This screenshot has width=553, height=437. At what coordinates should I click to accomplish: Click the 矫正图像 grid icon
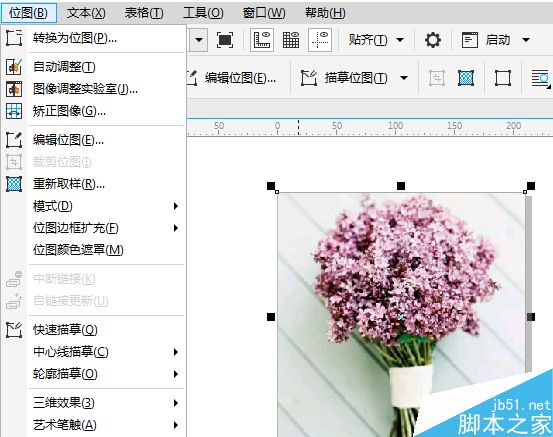click(x=14, y=111)
